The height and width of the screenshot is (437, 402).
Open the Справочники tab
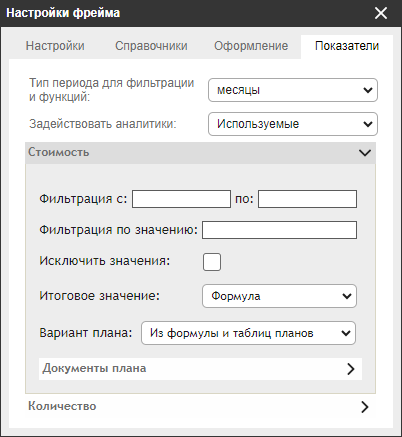[151, 46]
